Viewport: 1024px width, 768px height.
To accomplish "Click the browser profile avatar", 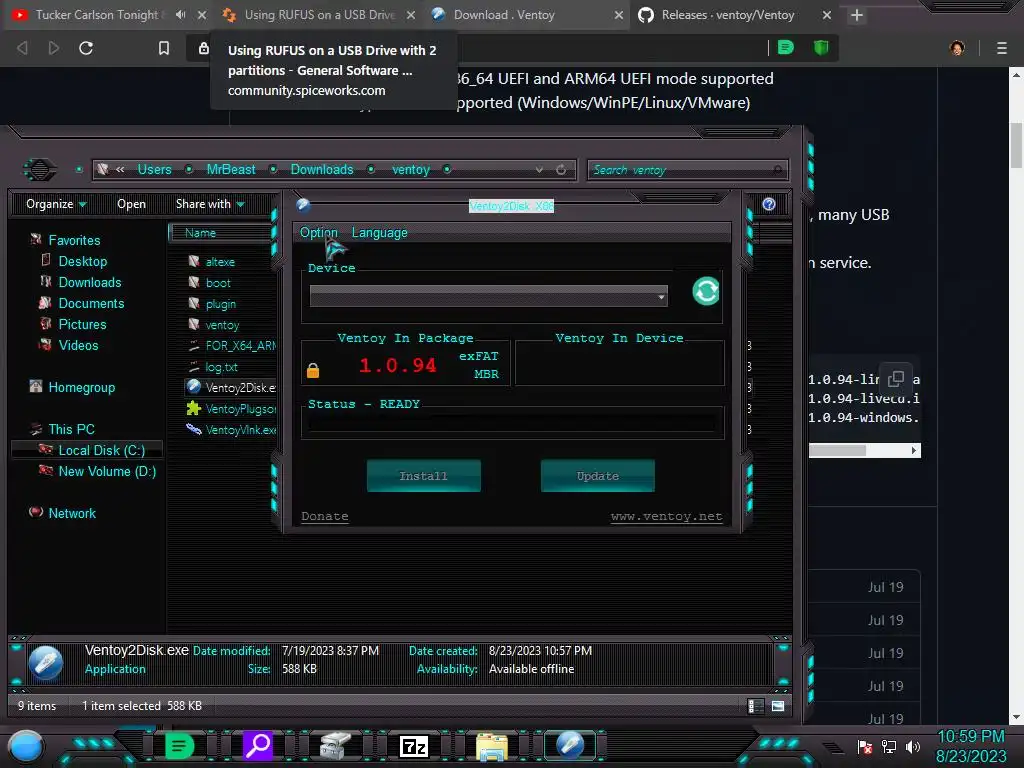I will 957,48.
